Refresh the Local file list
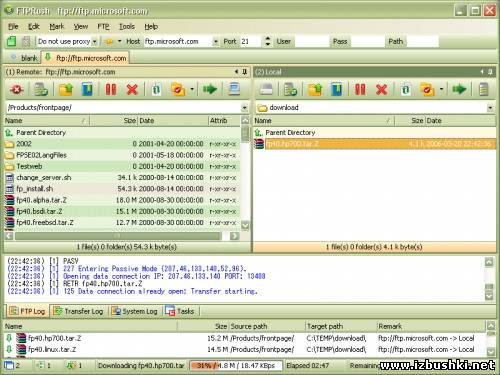This screenshot has width=500, height=375. coord(405,89)
